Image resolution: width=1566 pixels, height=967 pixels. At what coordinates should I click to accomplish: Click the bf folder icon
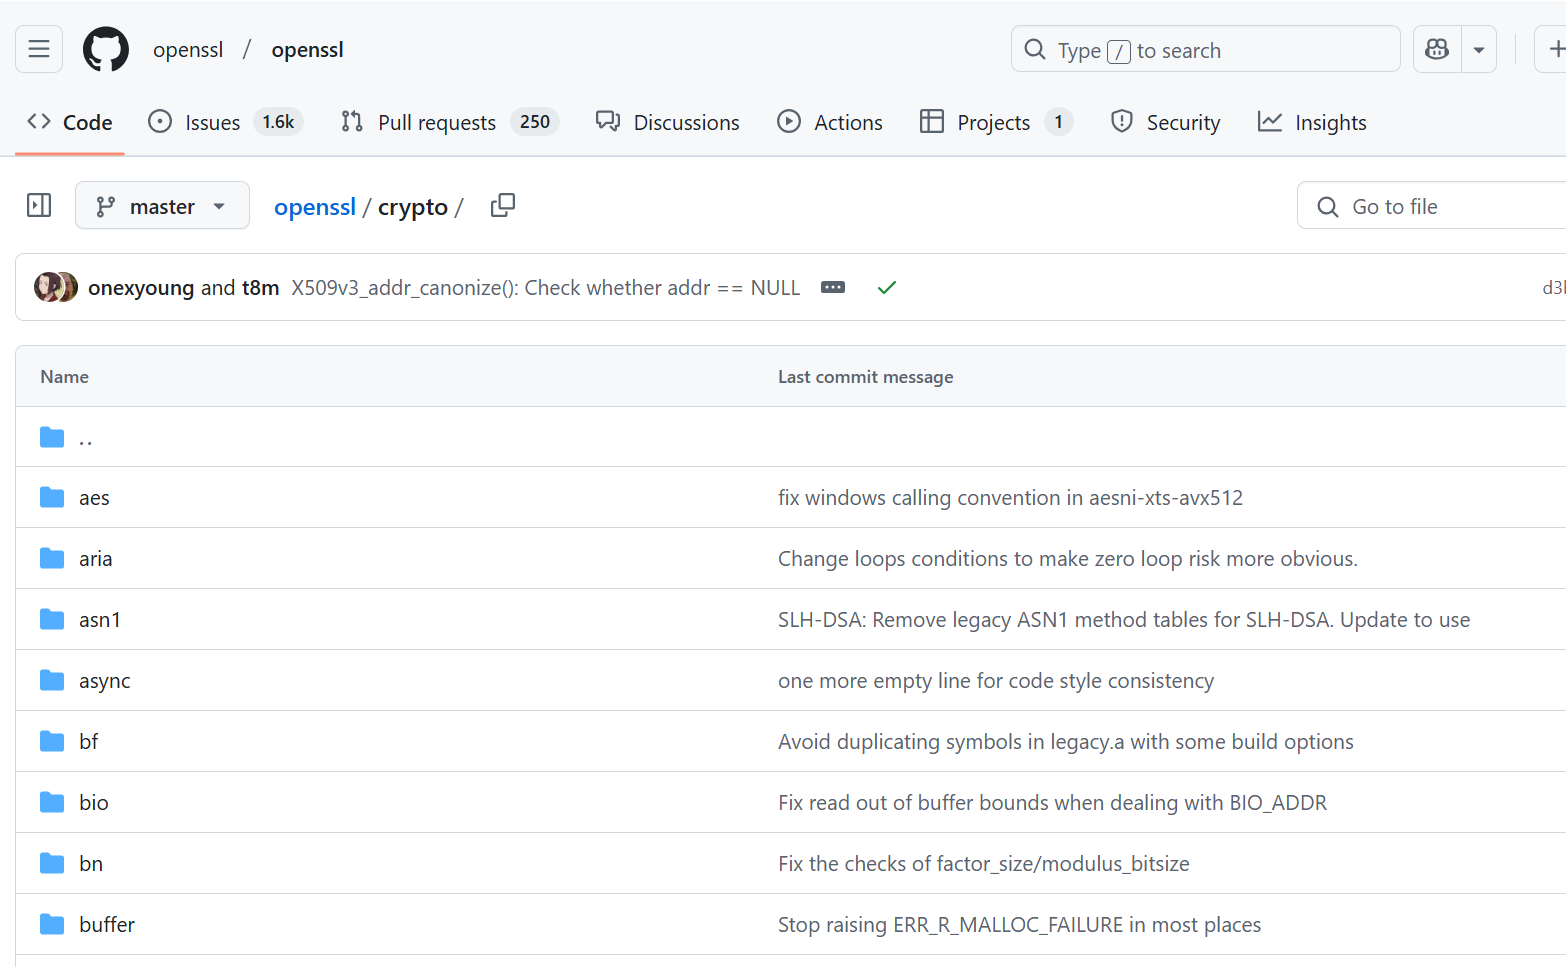(52, 741)
